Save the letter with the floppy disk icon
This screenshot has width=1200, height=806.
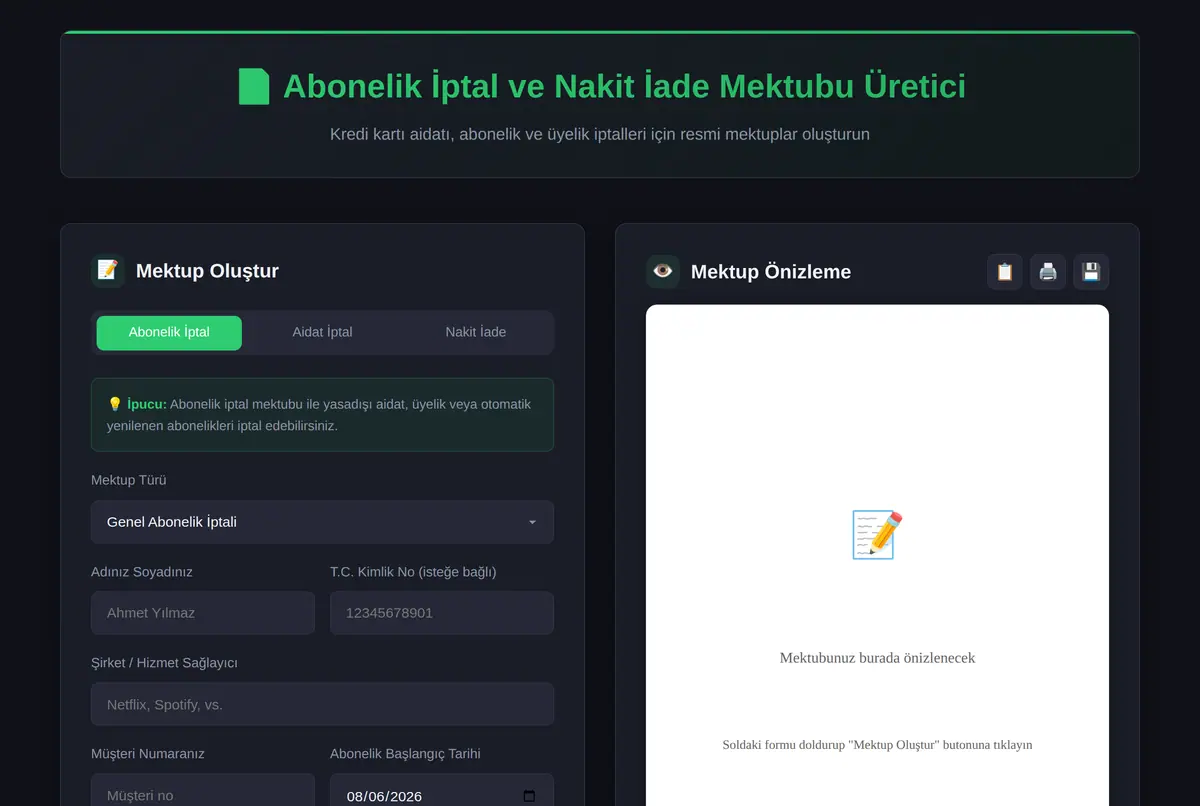click(x=1091, y=272)
